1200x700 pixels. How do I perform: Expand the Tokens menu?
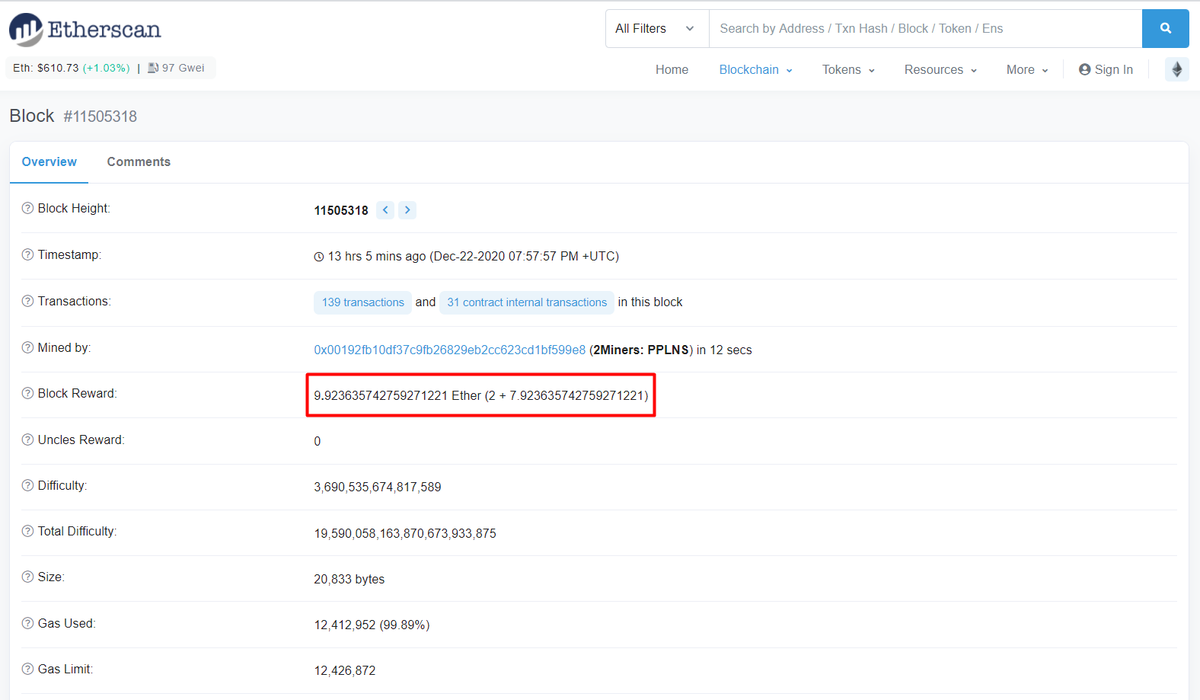[x=848, y=70]
